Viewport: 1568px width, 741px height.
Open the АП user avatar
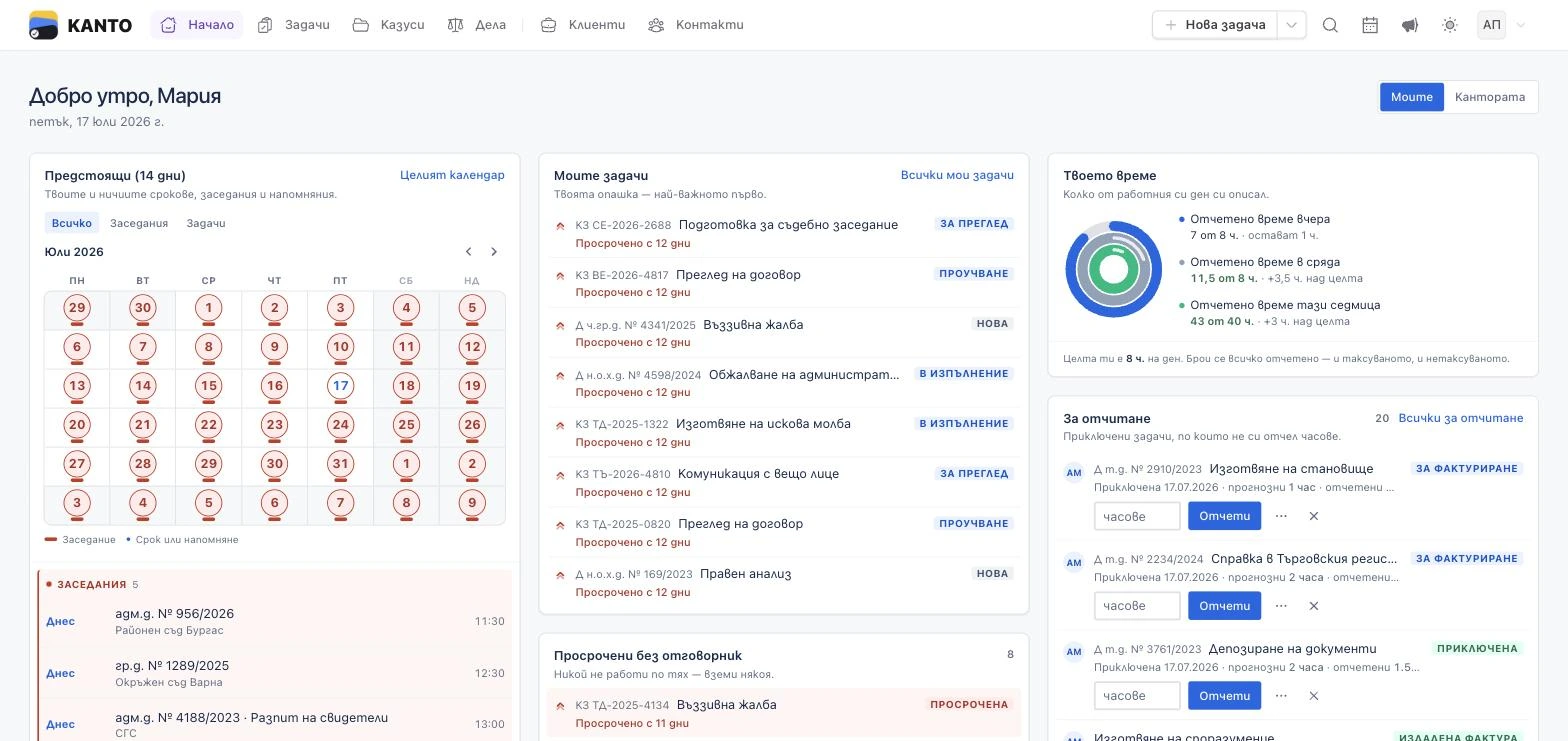point(1491,25)
